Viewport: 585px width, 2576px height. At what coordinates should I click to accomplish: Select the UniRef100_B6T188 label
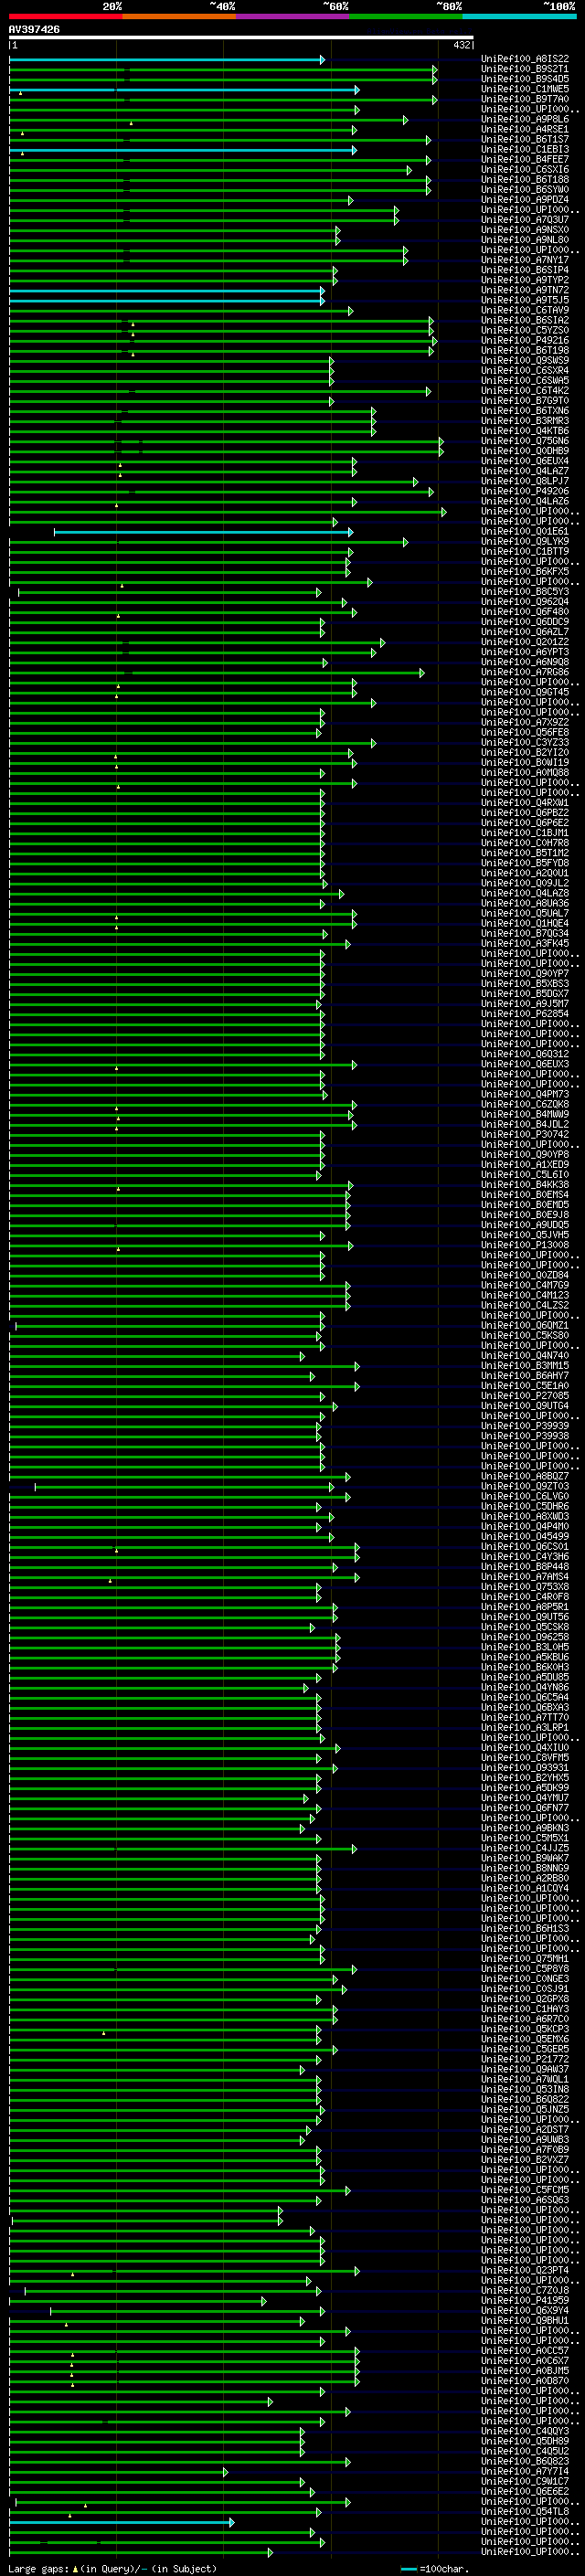click(525, 179)
